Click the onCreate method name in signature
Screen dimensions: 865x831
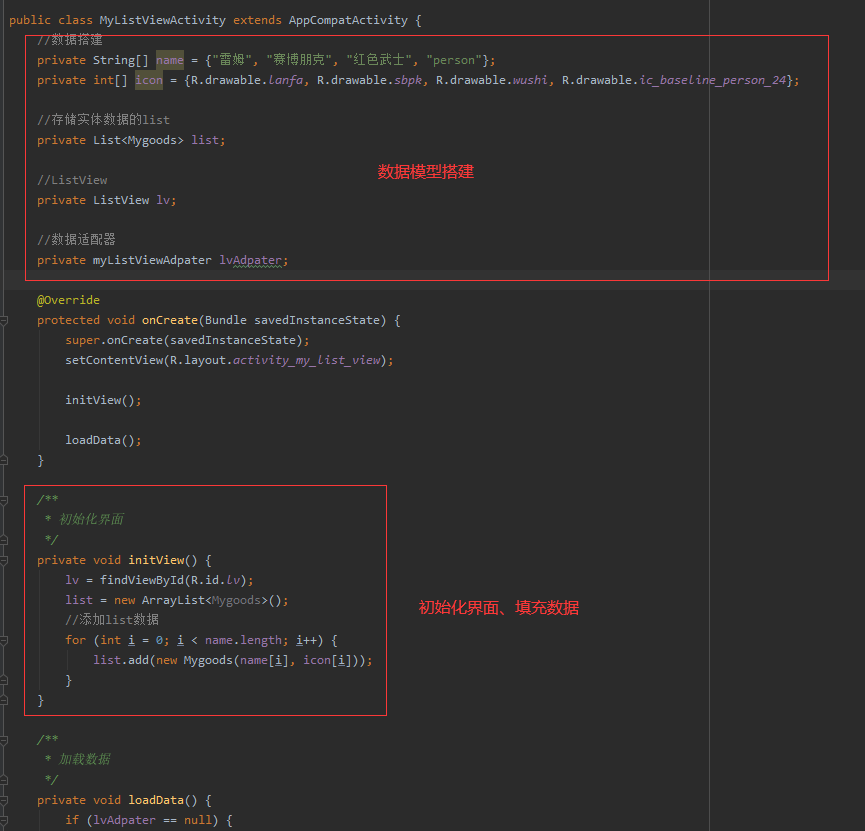169,320
